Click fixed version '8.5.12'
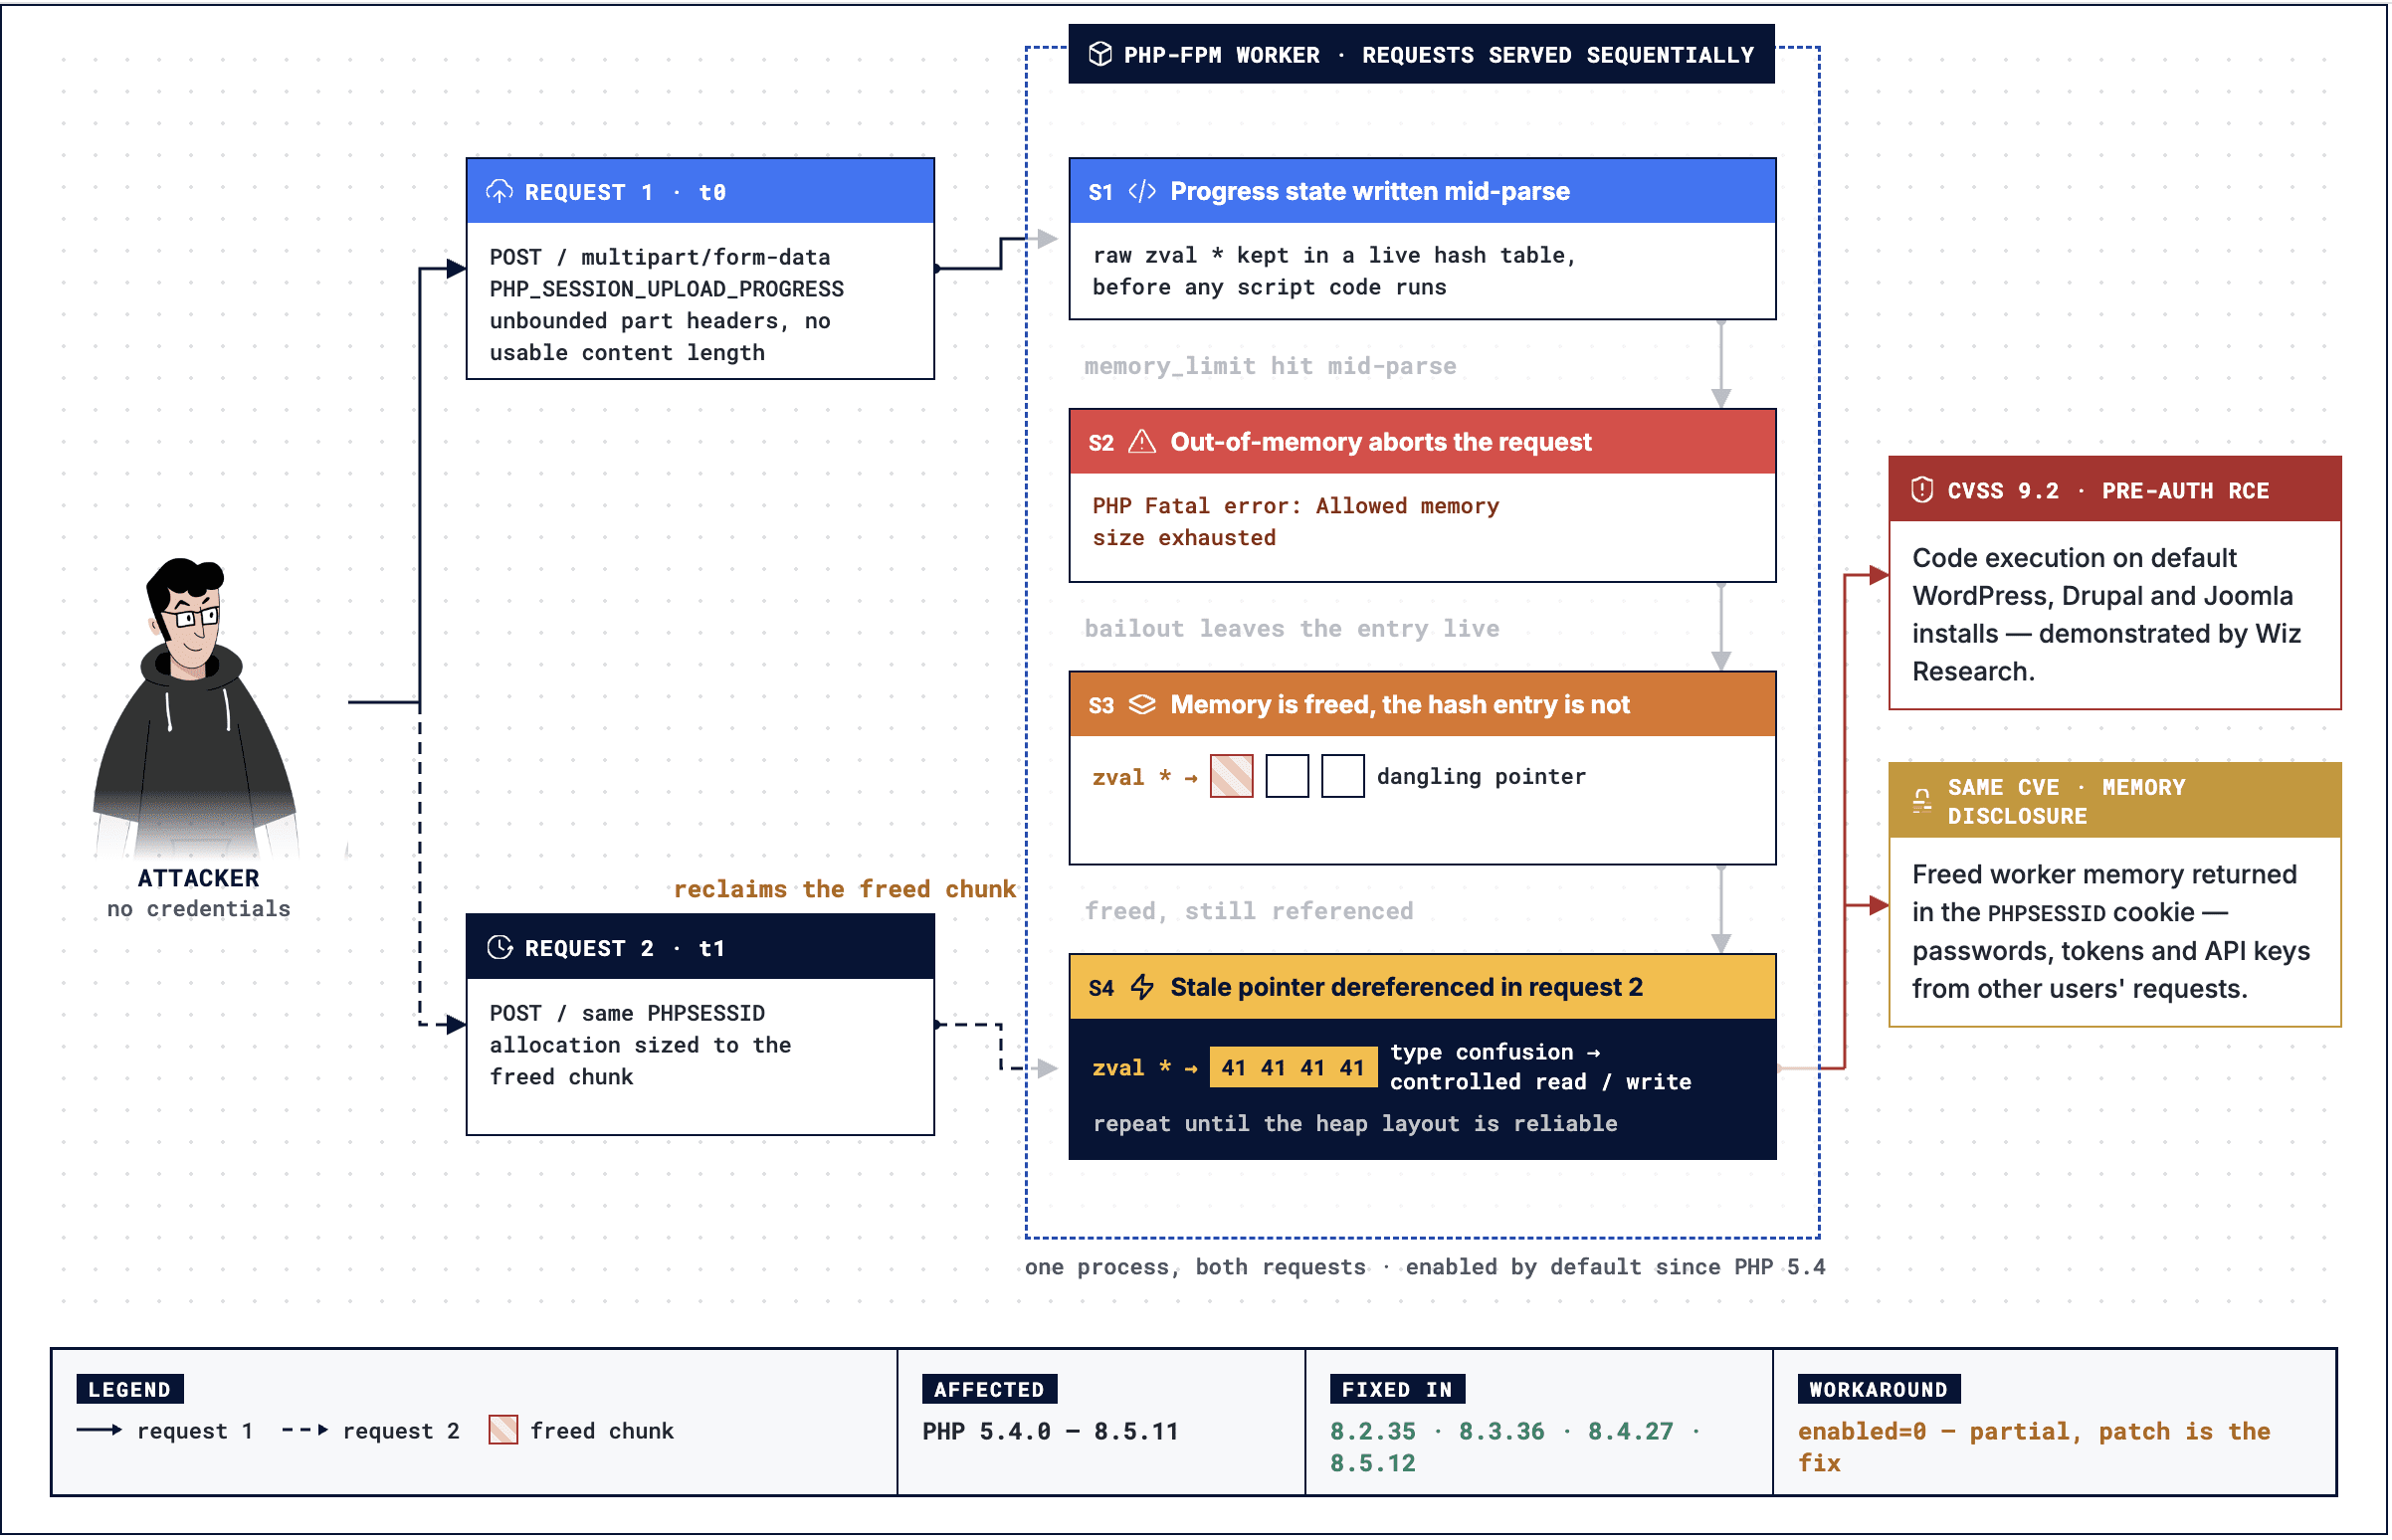The height and width of the screenshot is (1540, 2392). [1374, 1465]
